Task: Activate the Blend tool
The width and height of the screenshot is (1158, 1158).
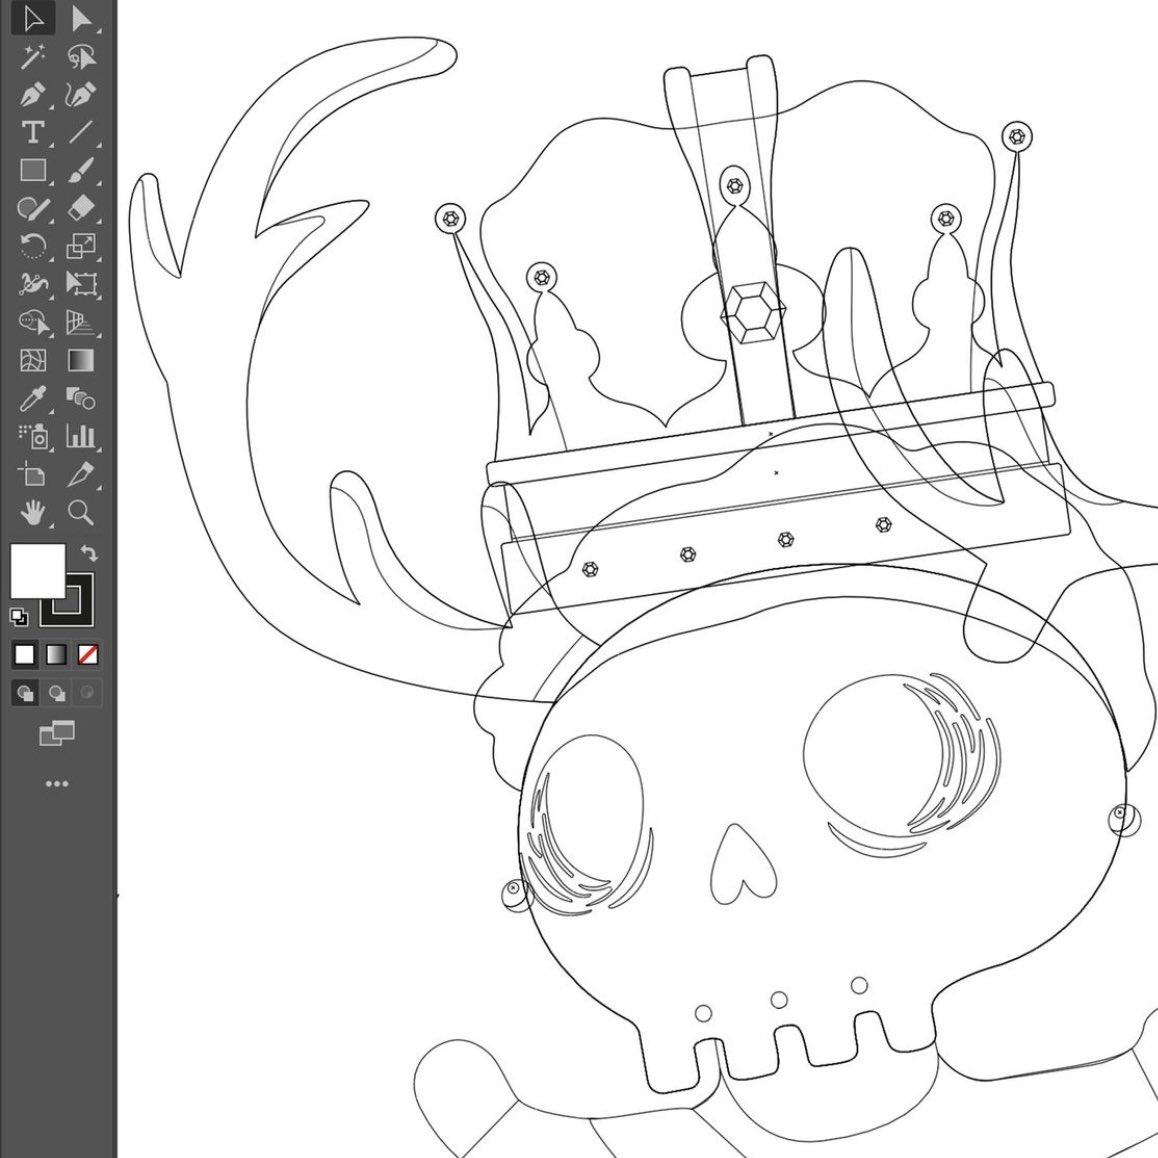Action: click(x=81, y=399)
